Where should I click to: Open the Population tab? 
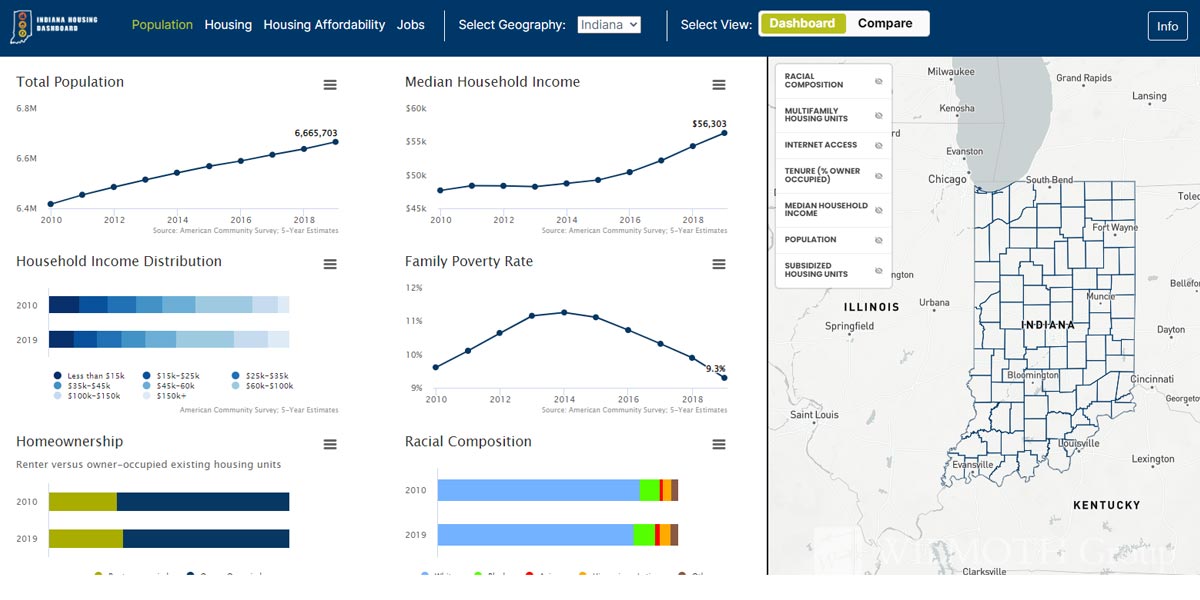point(162,25)
